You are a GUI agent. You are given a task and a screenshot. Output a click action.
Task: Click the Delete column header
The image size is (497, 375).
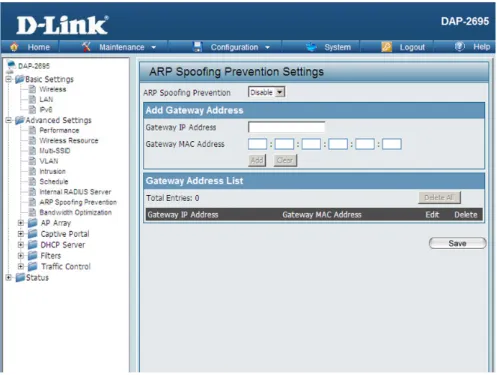coord(466,215)
